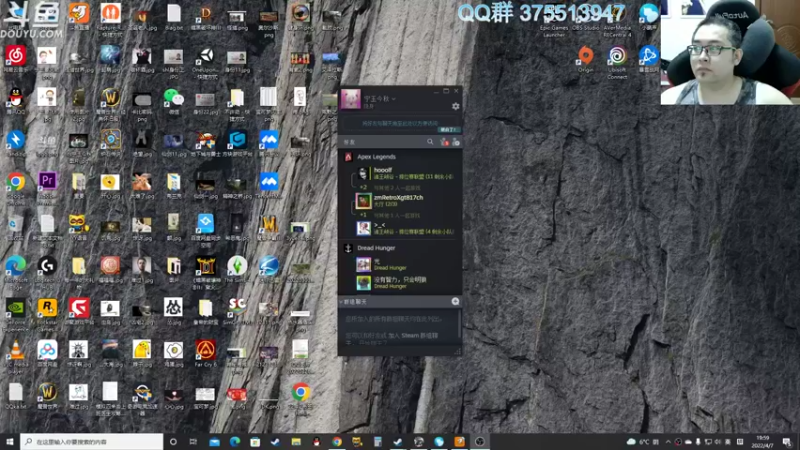Click the notification banner in friends window
This screenshot has width=800, height=450.
click(x=399, y=123)
